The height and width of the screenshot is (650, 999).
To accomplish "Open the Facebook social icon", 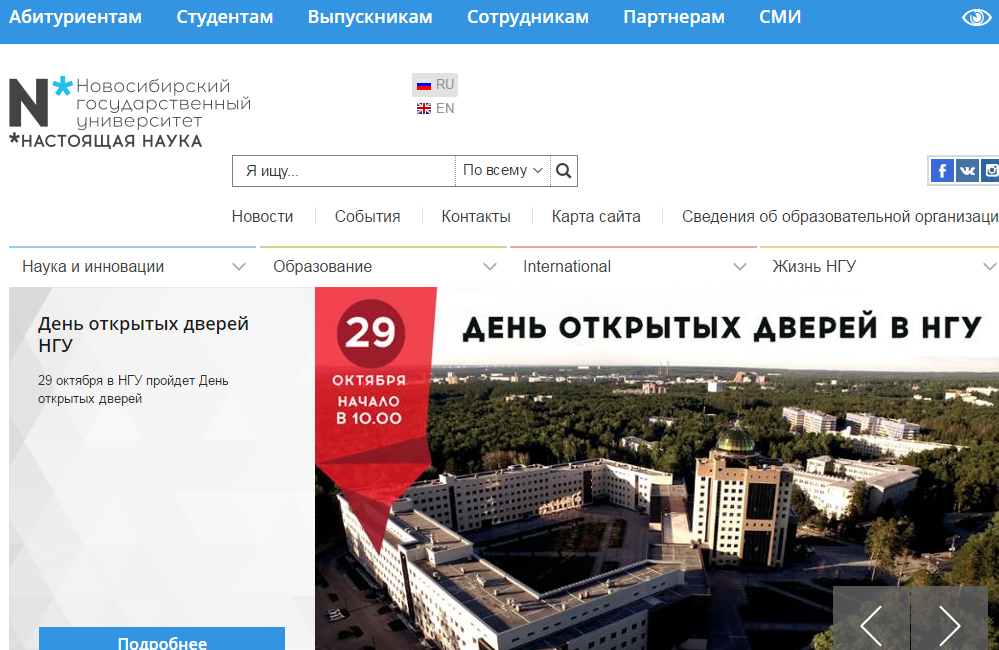I will click(x=941, y=171).
